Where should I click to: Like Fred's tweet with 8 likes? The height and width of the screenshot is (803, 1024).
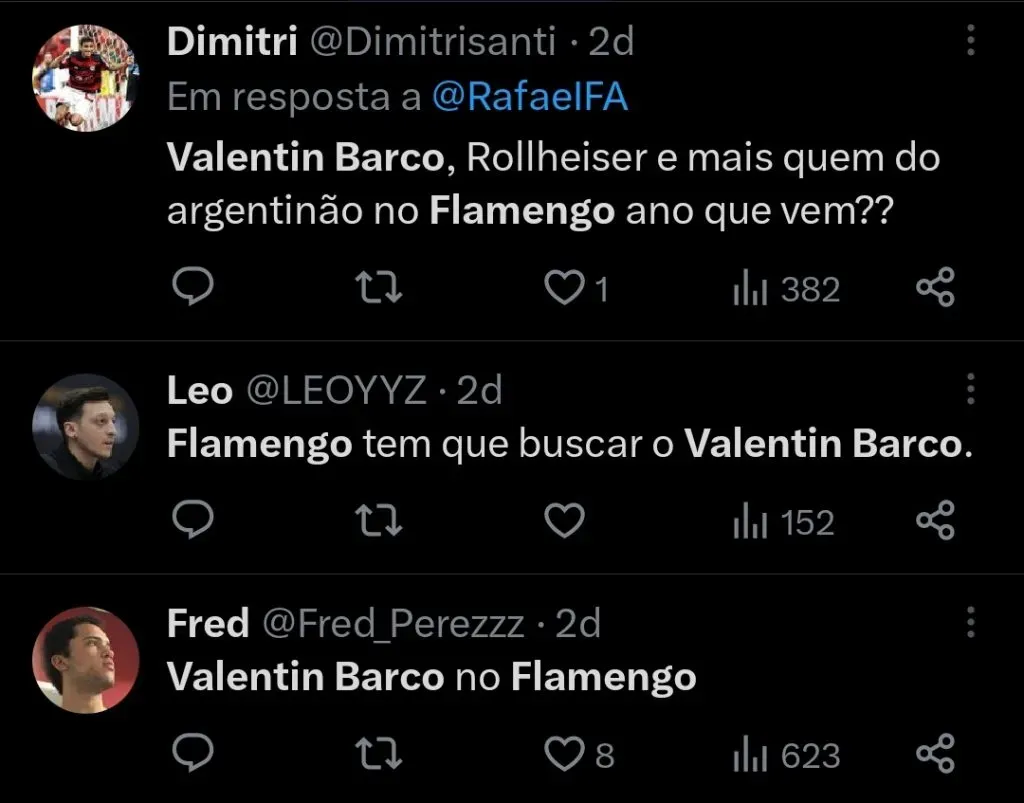[x=564, y=754]
